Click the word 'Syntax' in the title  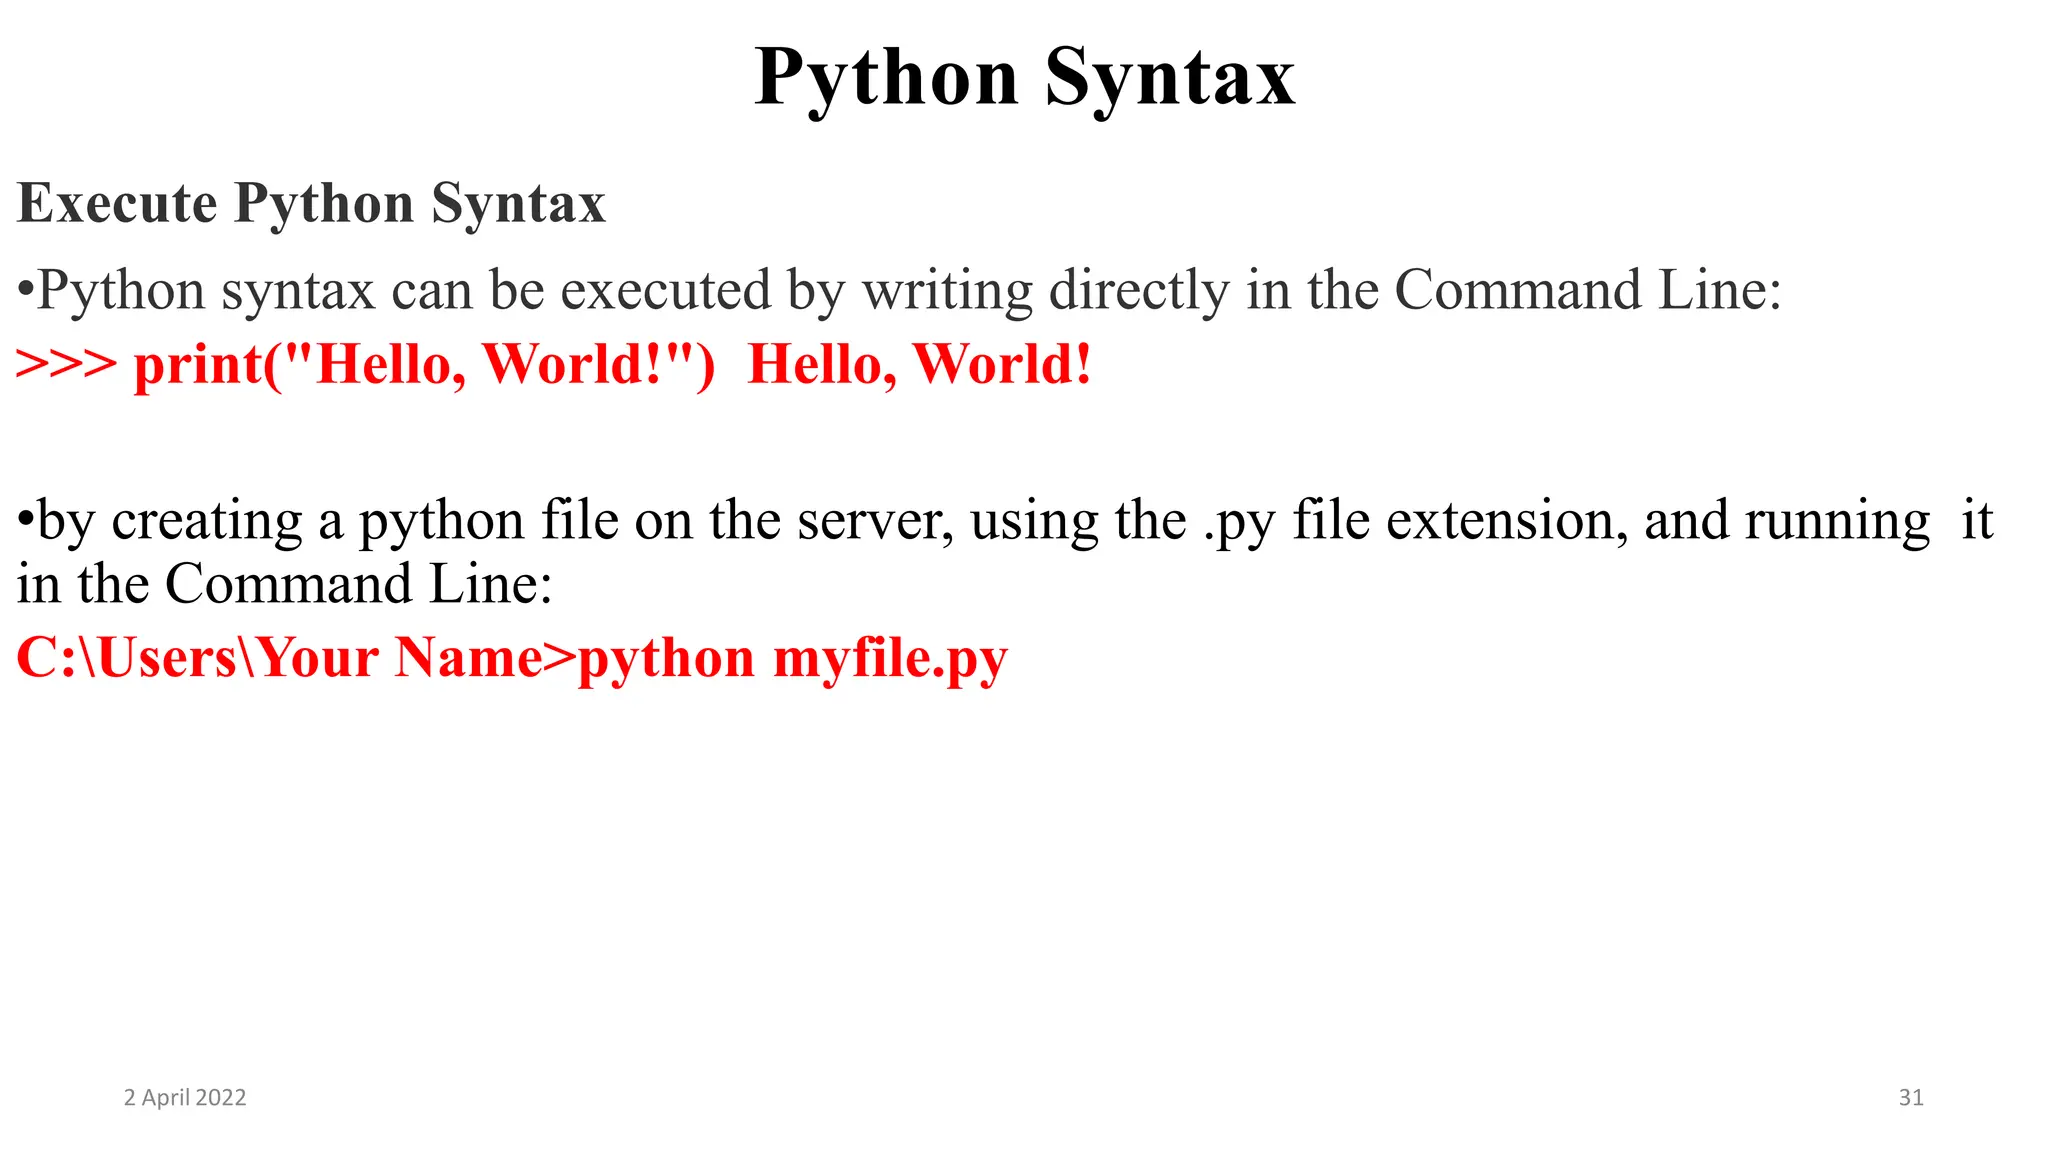(1170, 78)
